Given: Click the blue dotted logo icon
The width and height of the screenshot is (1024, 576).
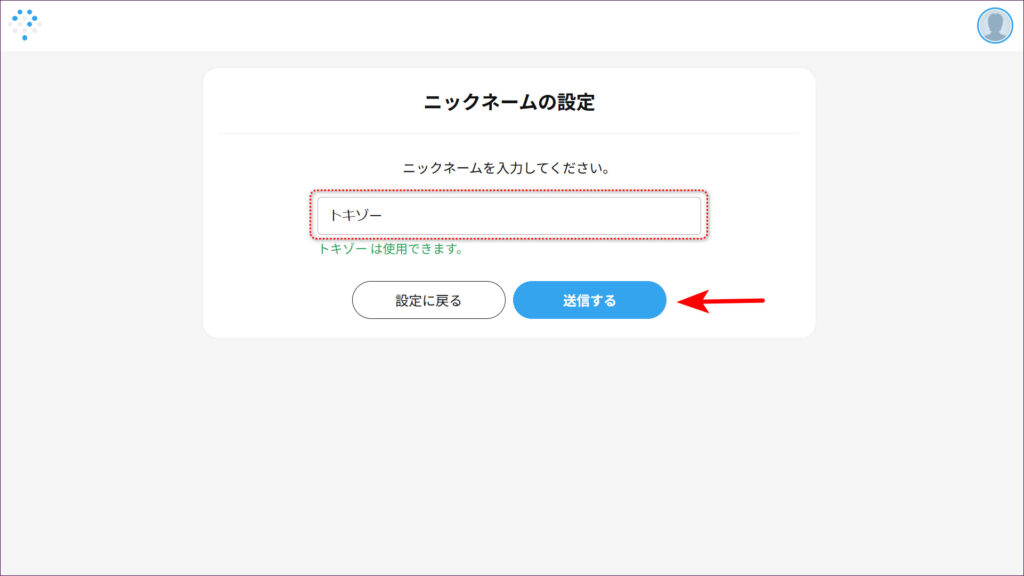Looking at the screenshot, I should pos(24,24).
